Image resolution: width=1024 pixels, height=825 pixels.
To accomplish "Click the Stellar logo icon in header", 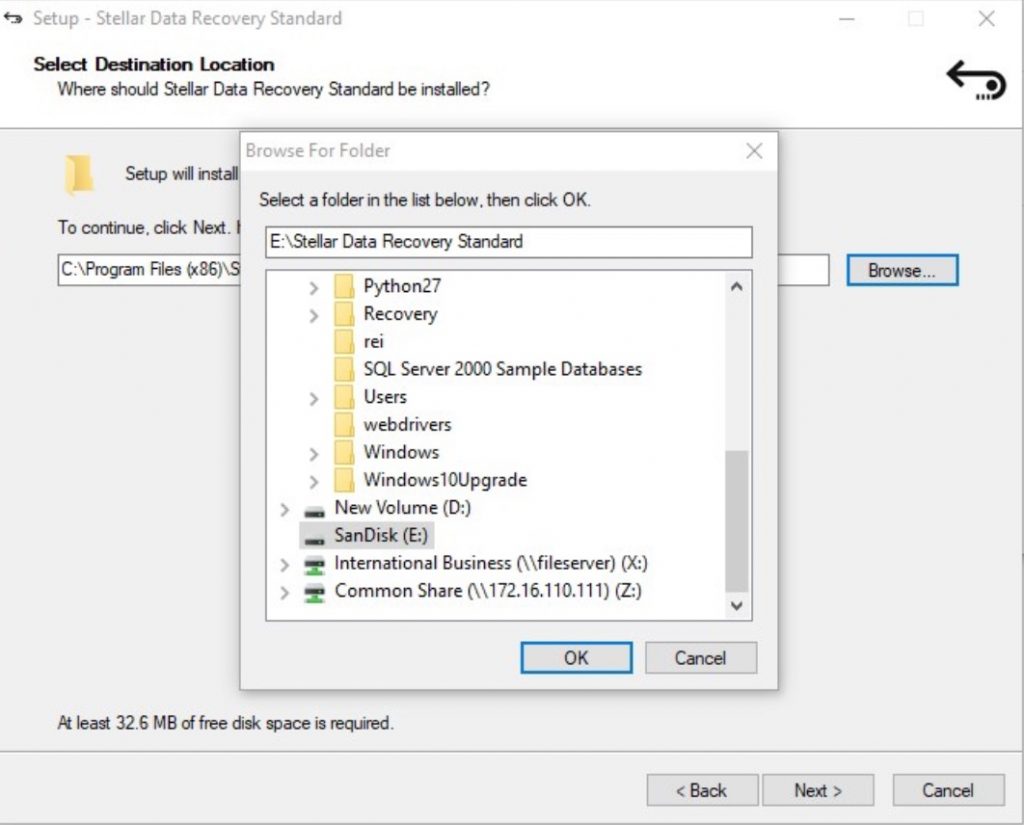I will (x=975, y=79).
